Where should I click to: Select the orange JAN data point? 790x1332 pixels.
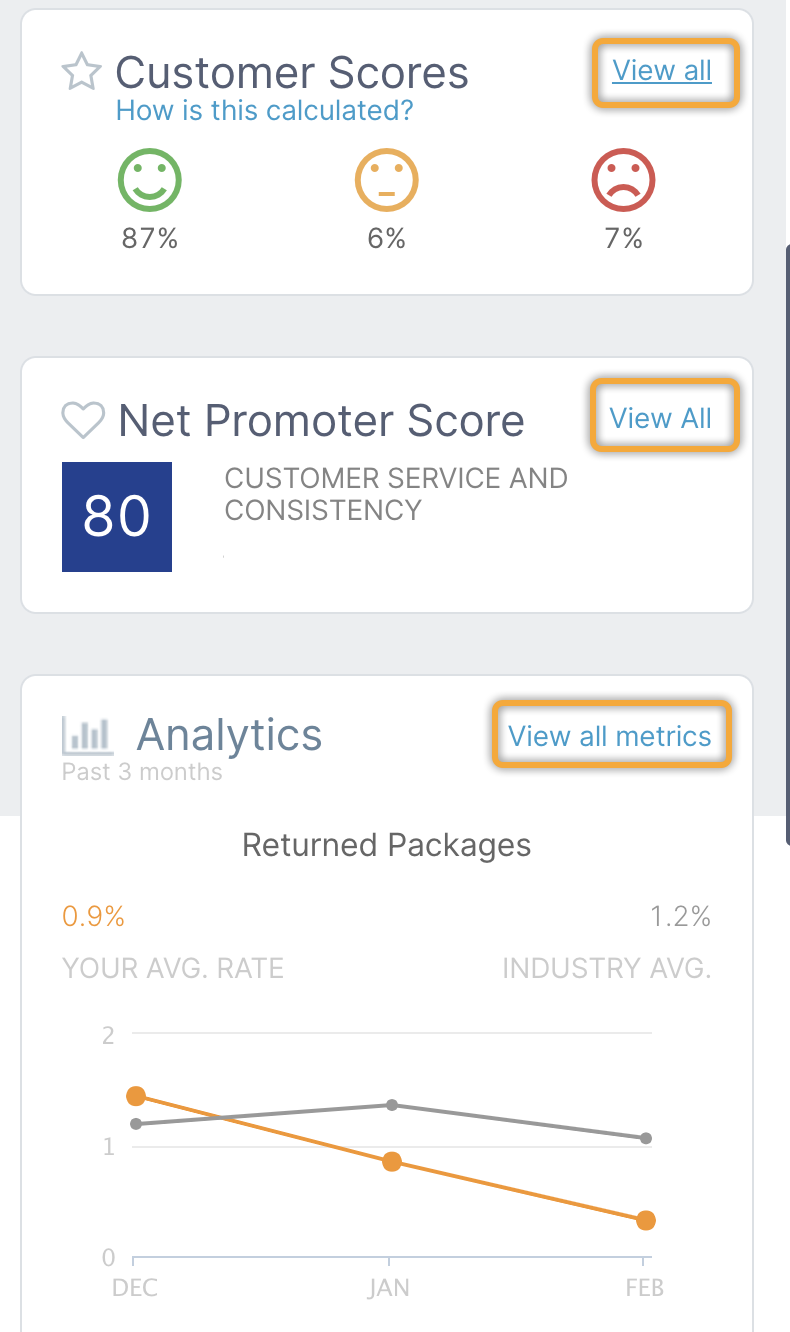coord(392,1161)
